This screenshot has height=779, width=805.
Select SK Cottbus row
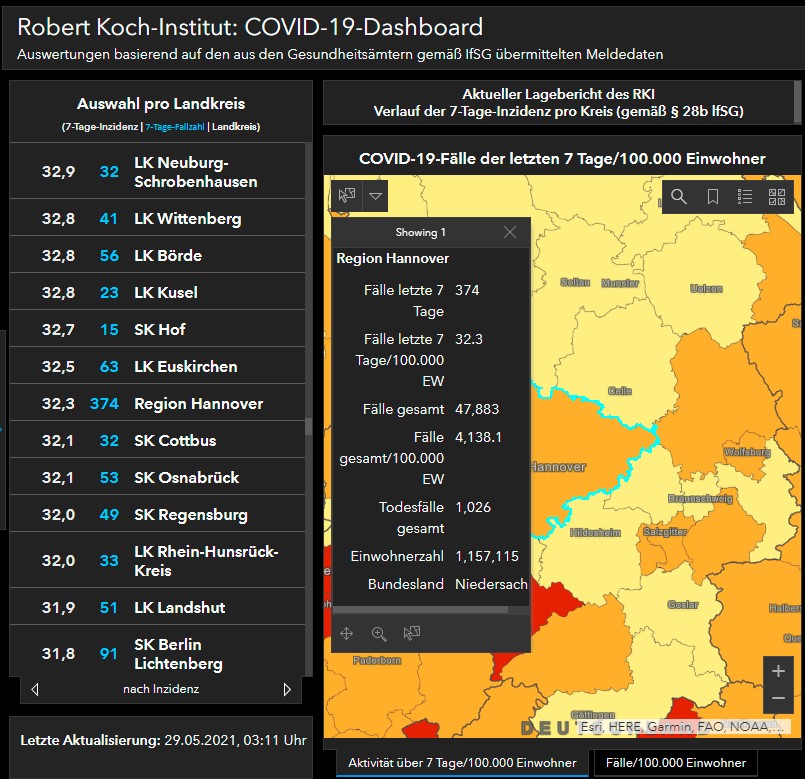pos(157,440)
